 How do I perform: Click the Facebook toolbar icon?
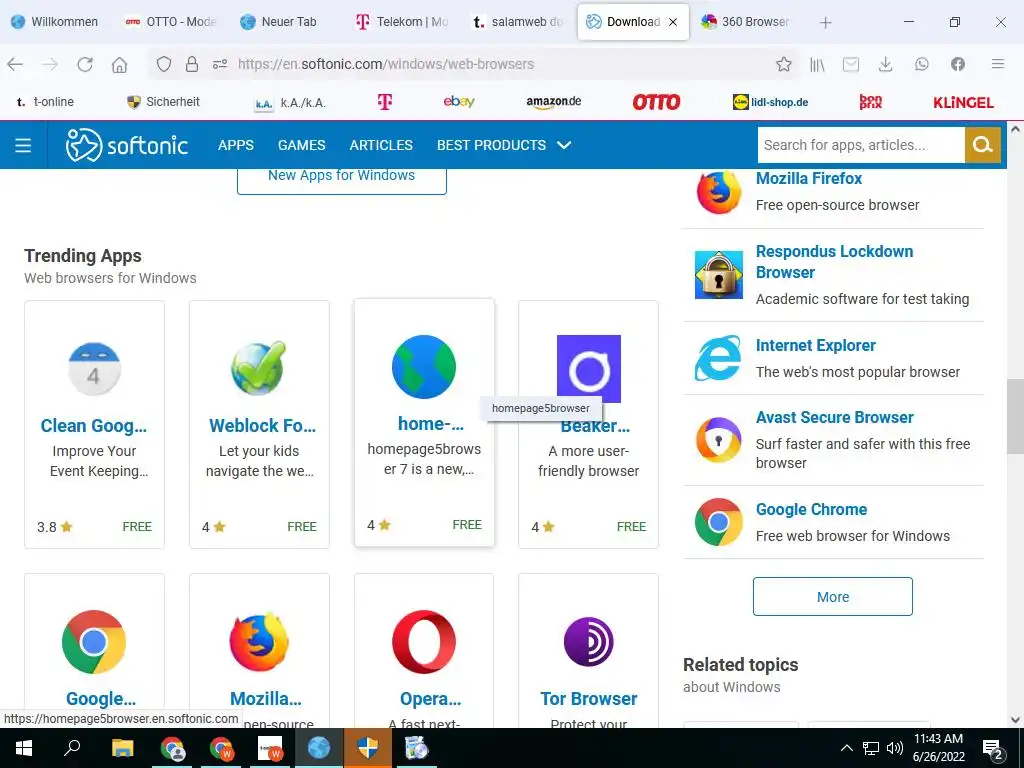(957, 64)
